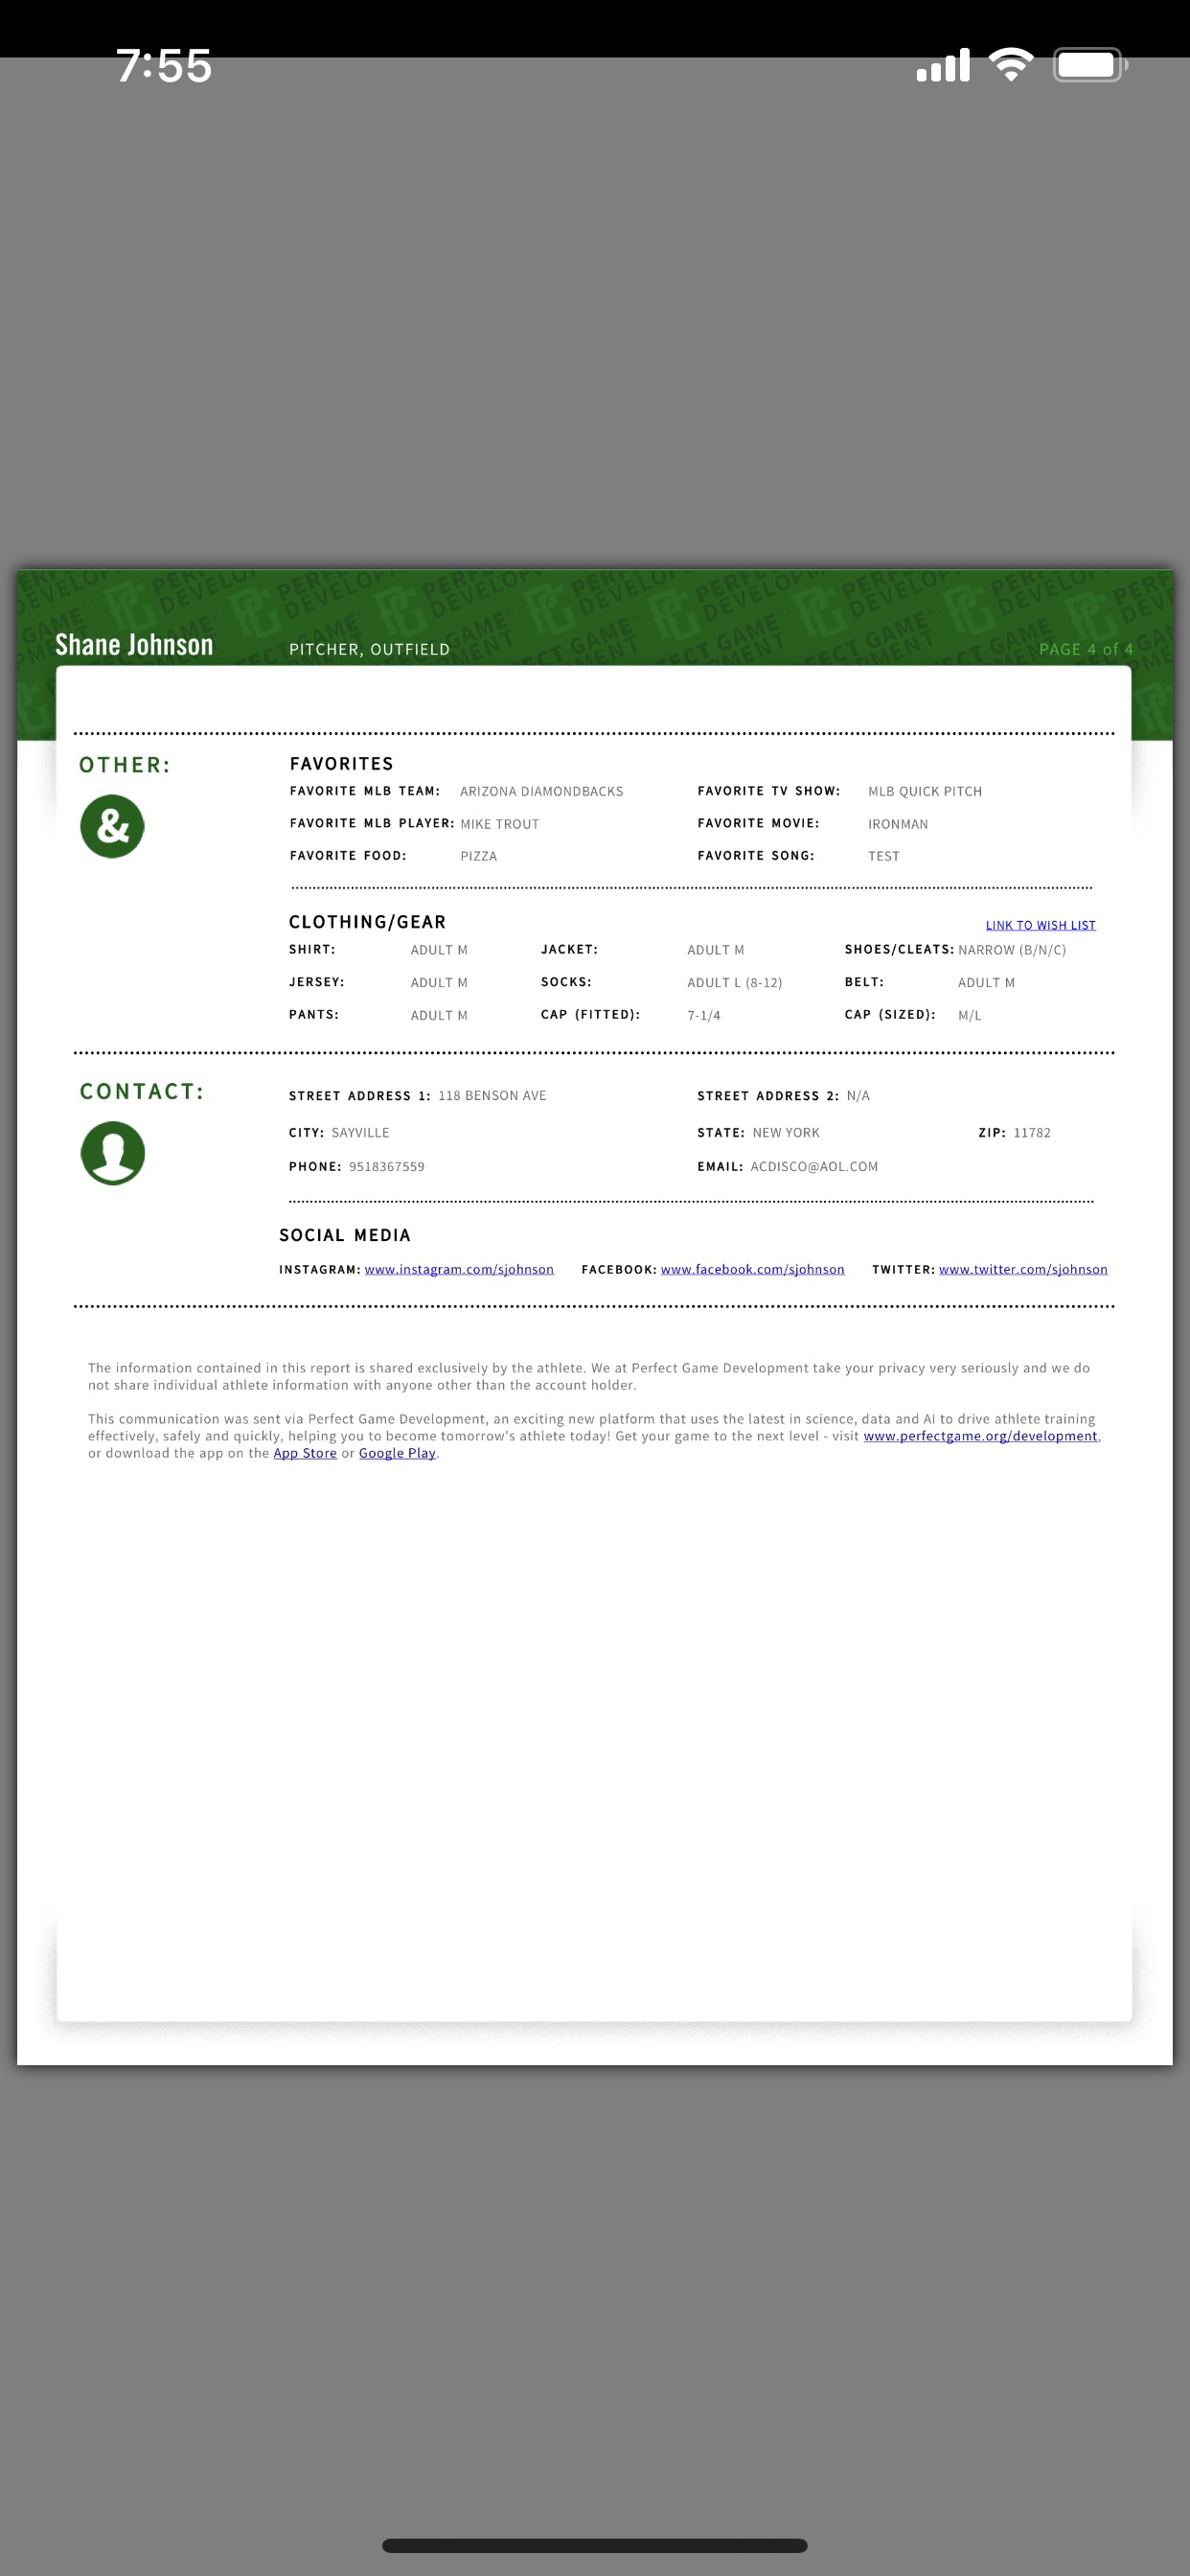The width and height of the screenshot is (1190, 2576).
Task: Open the Link to Wish List
Action: [1040, 925]
